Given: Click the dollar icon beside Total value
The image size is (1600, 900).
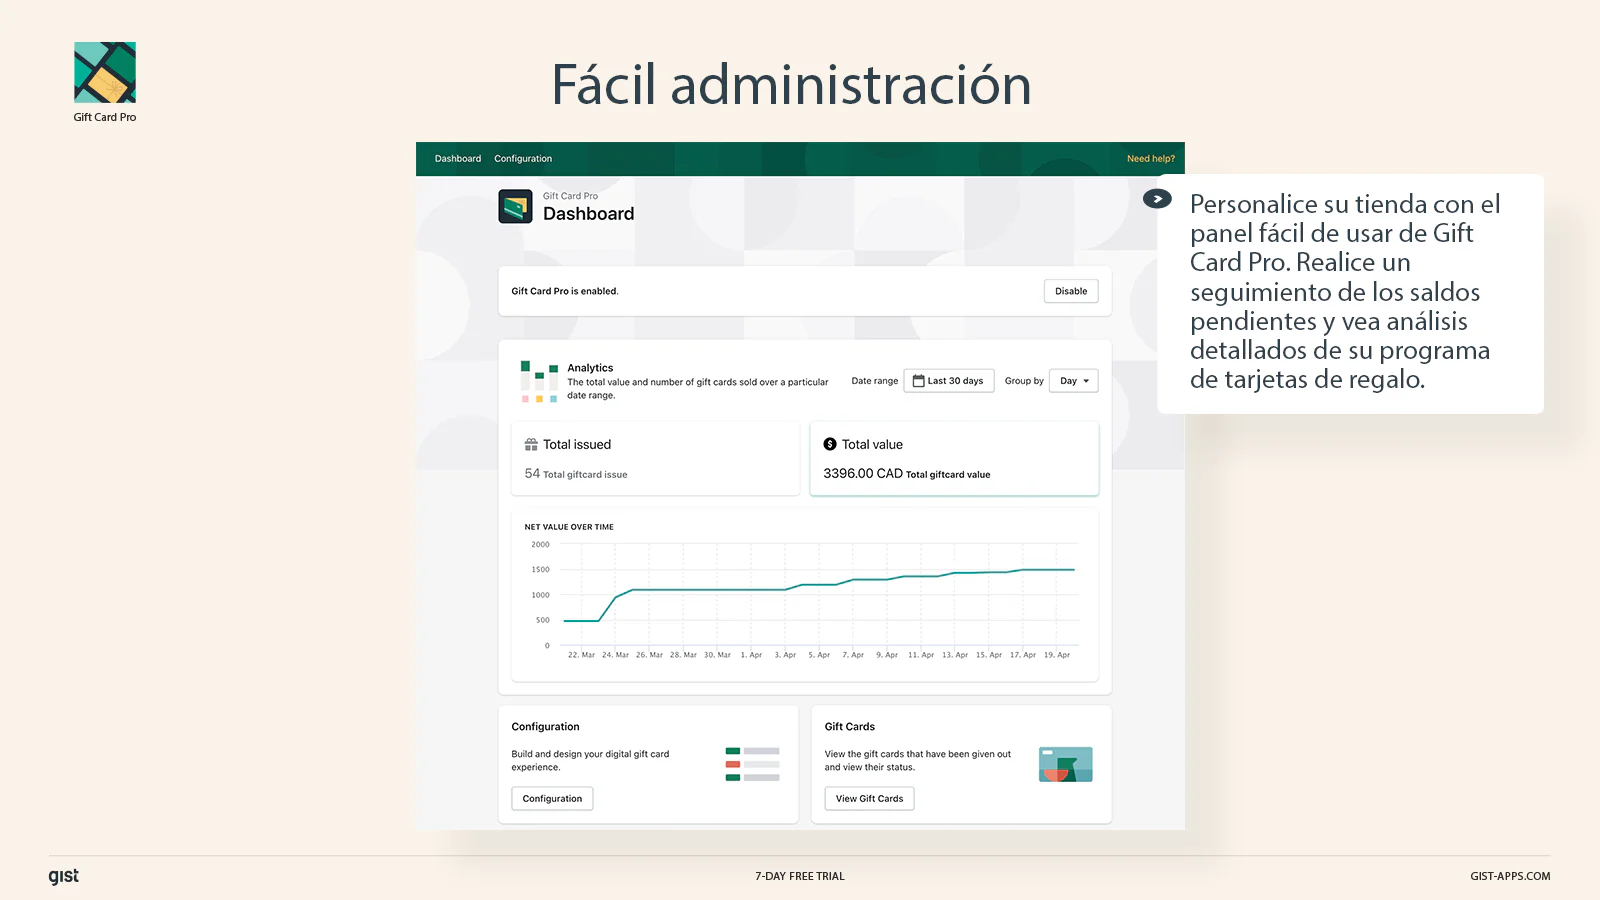Looking at the screenshot, I should [830, 444].
